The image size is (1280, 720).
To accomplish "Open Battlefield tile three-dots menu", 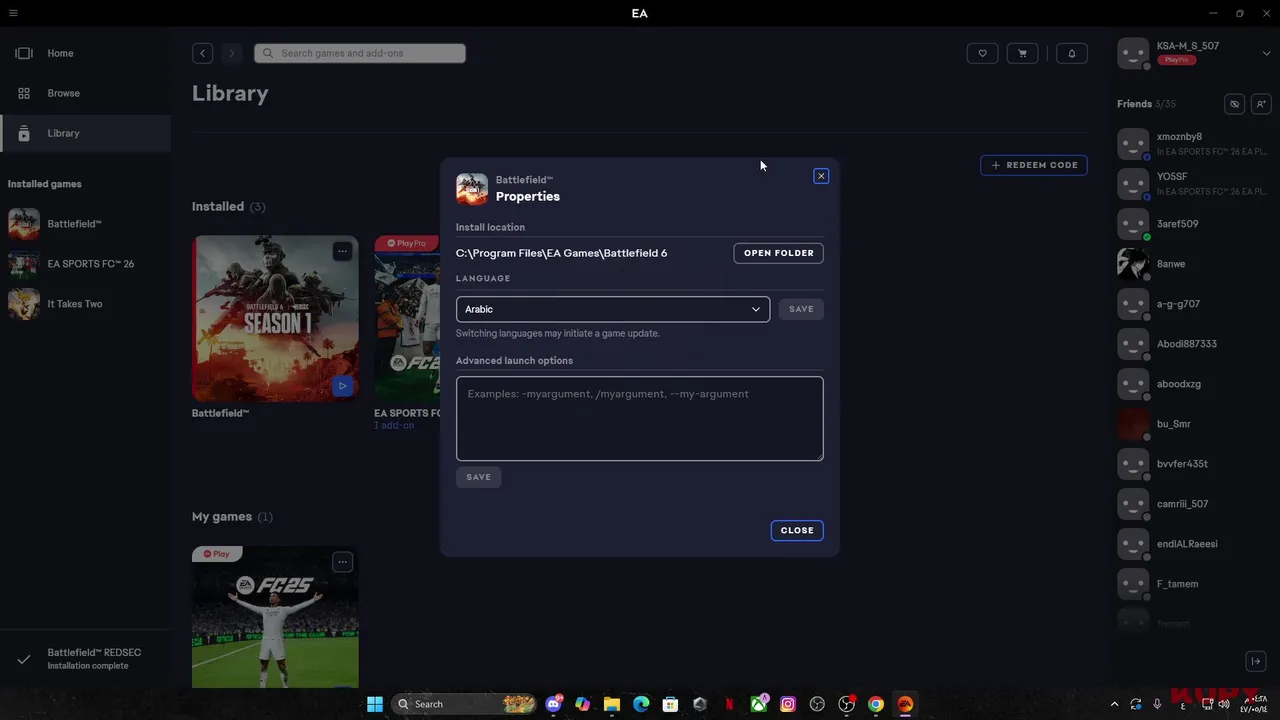I will pos(342,252).
